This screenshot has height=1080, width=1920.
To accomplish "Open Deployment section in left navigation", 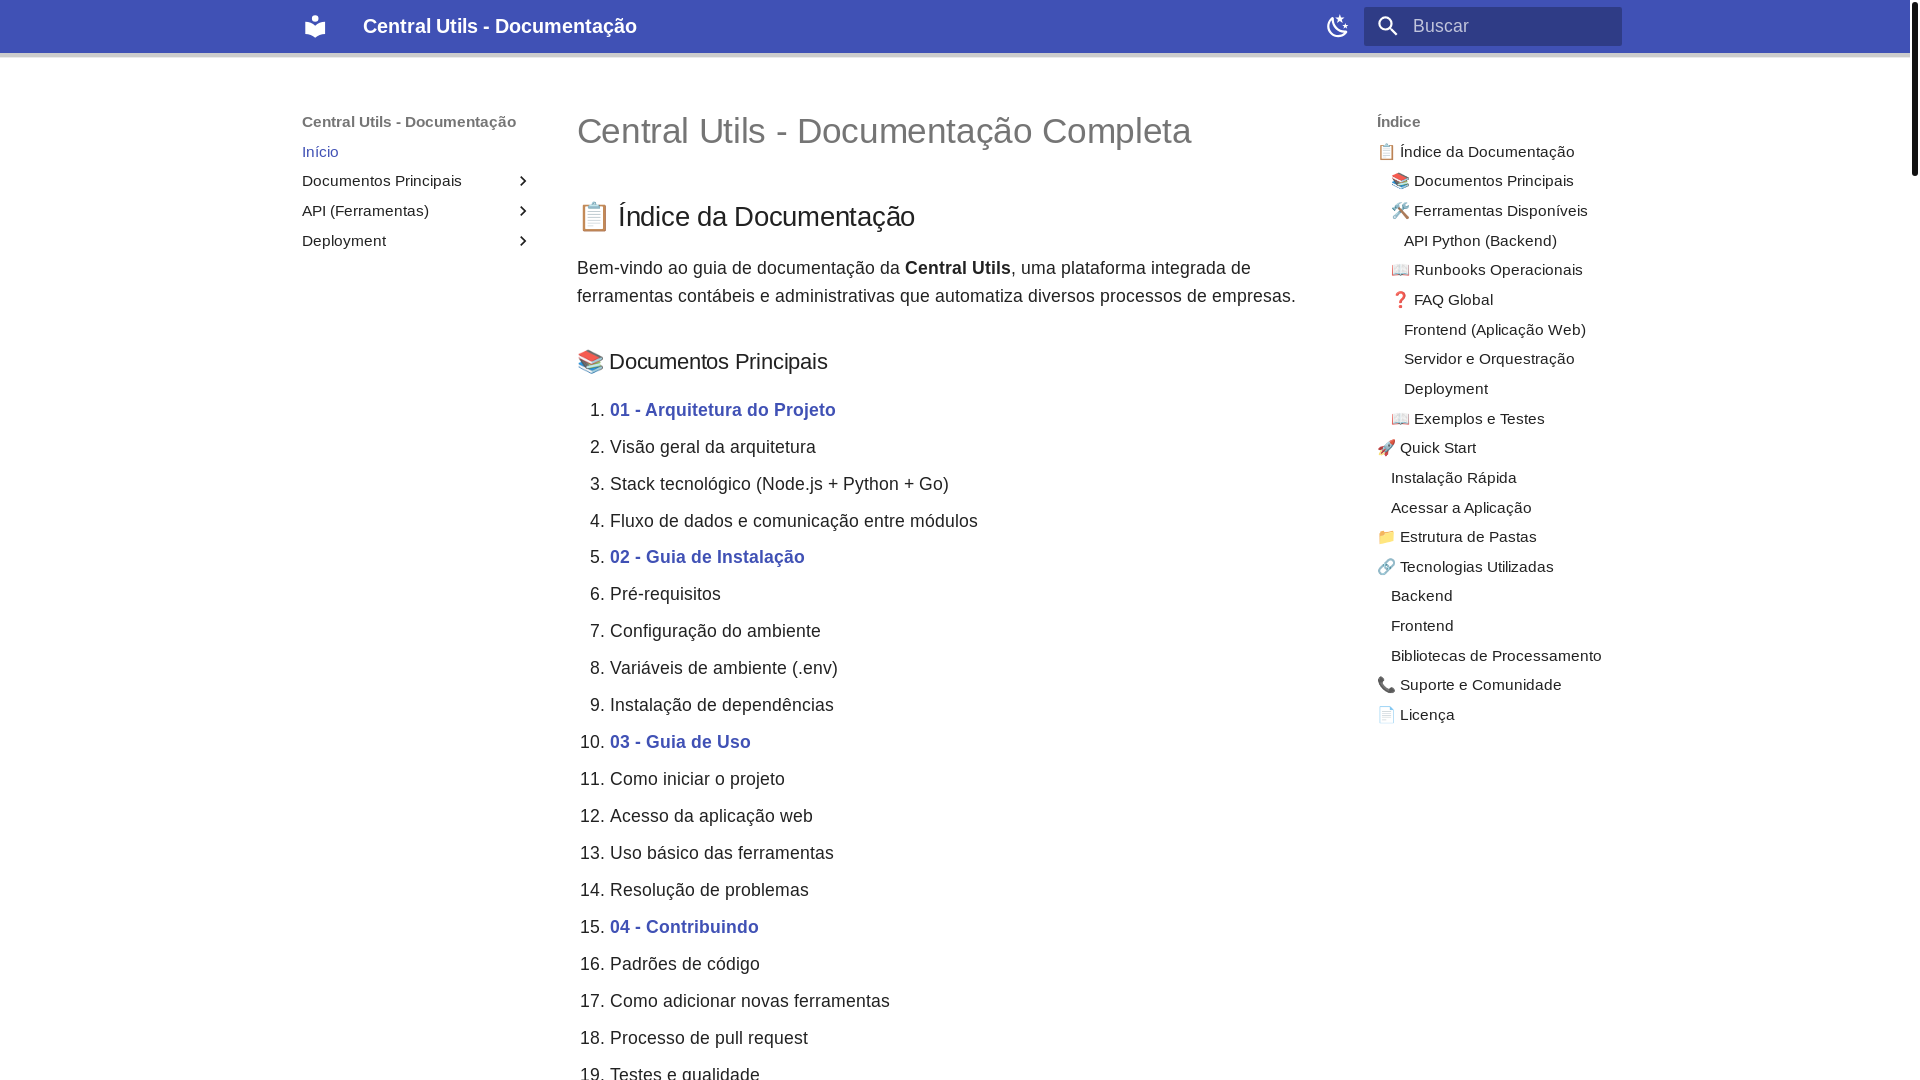I will click(344, 241).
